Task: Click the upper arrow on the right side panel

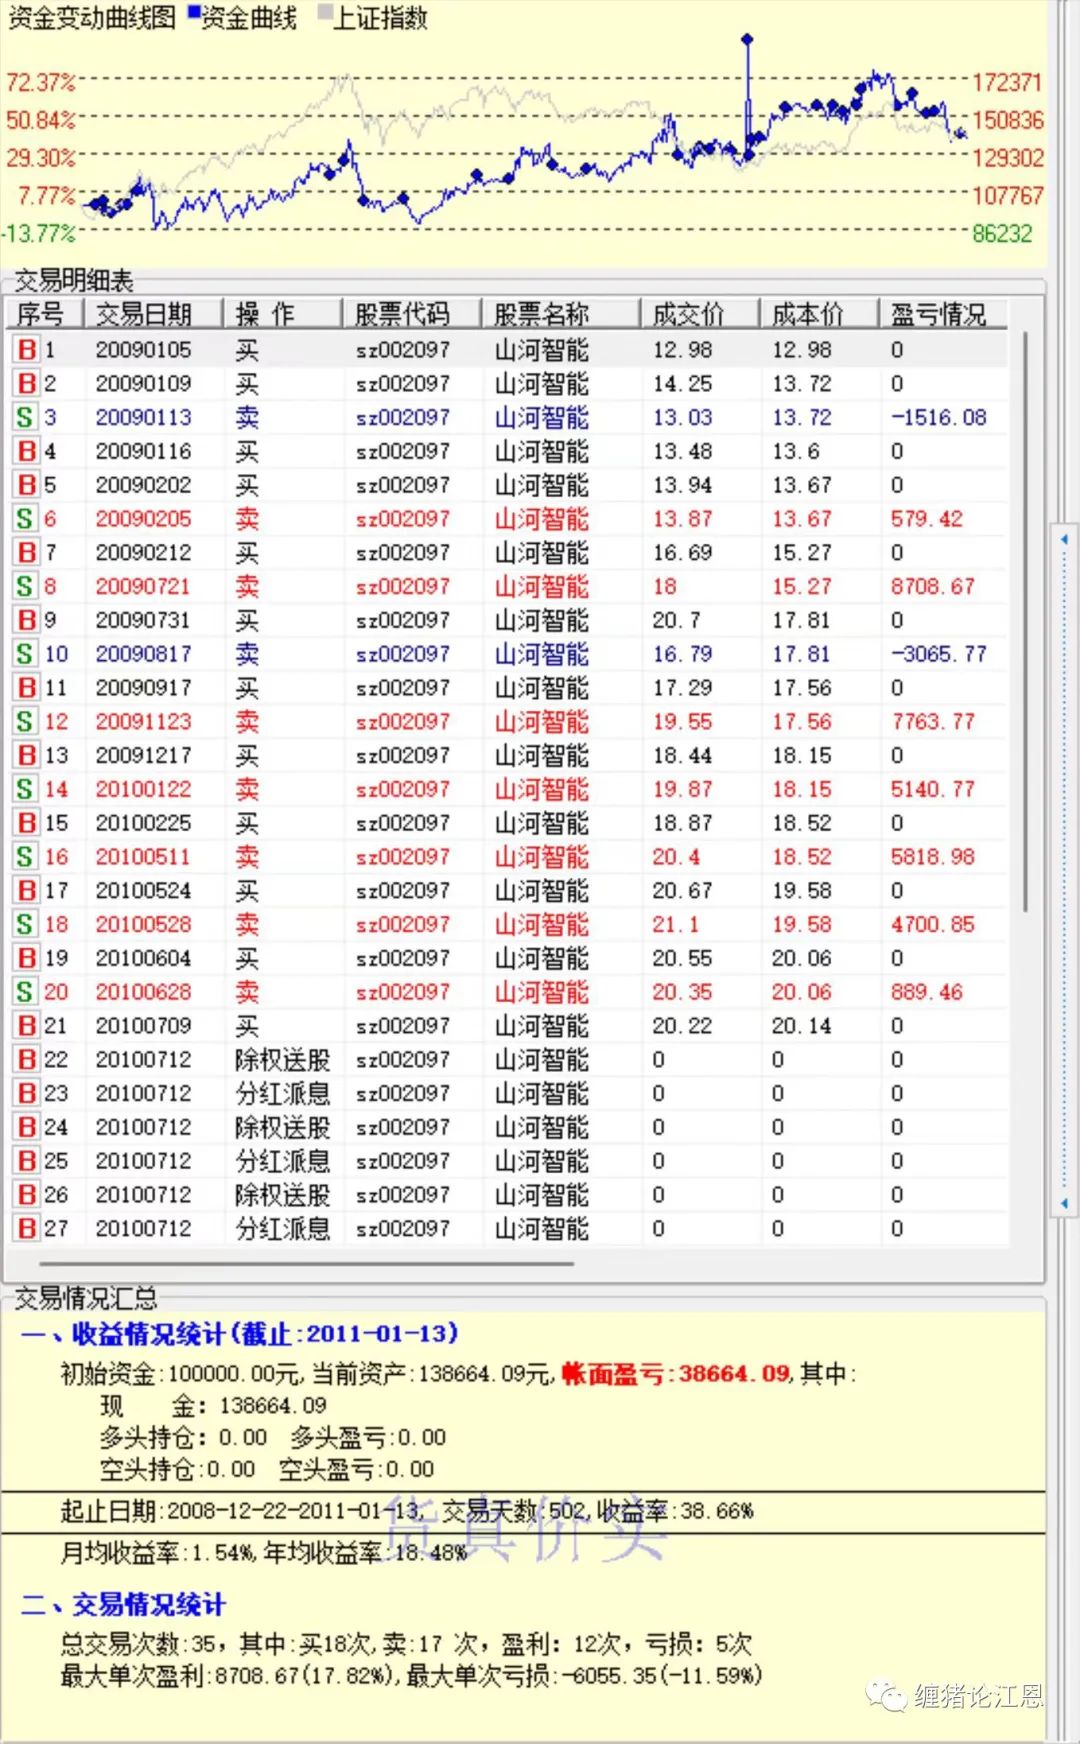Action: (1064, 539)
